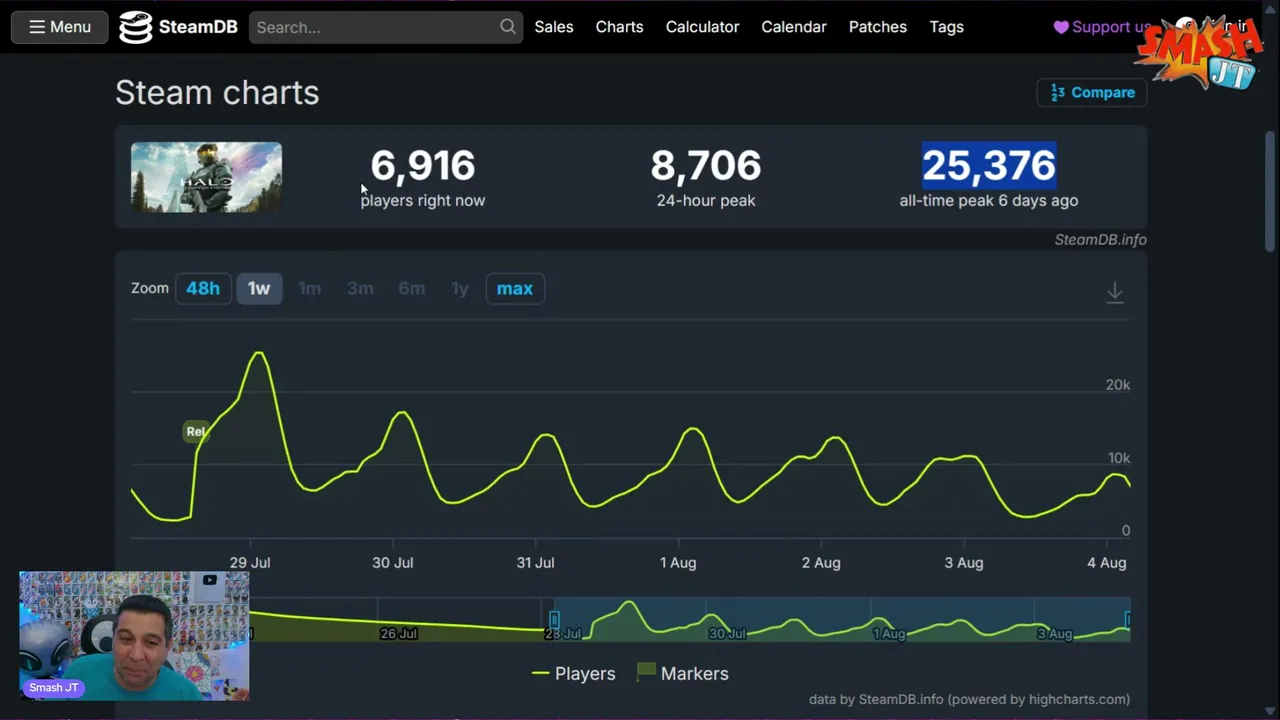Open the Charts menu item
The width and height of the screenshot is (1280, 720).
click(x=619, y=27)
